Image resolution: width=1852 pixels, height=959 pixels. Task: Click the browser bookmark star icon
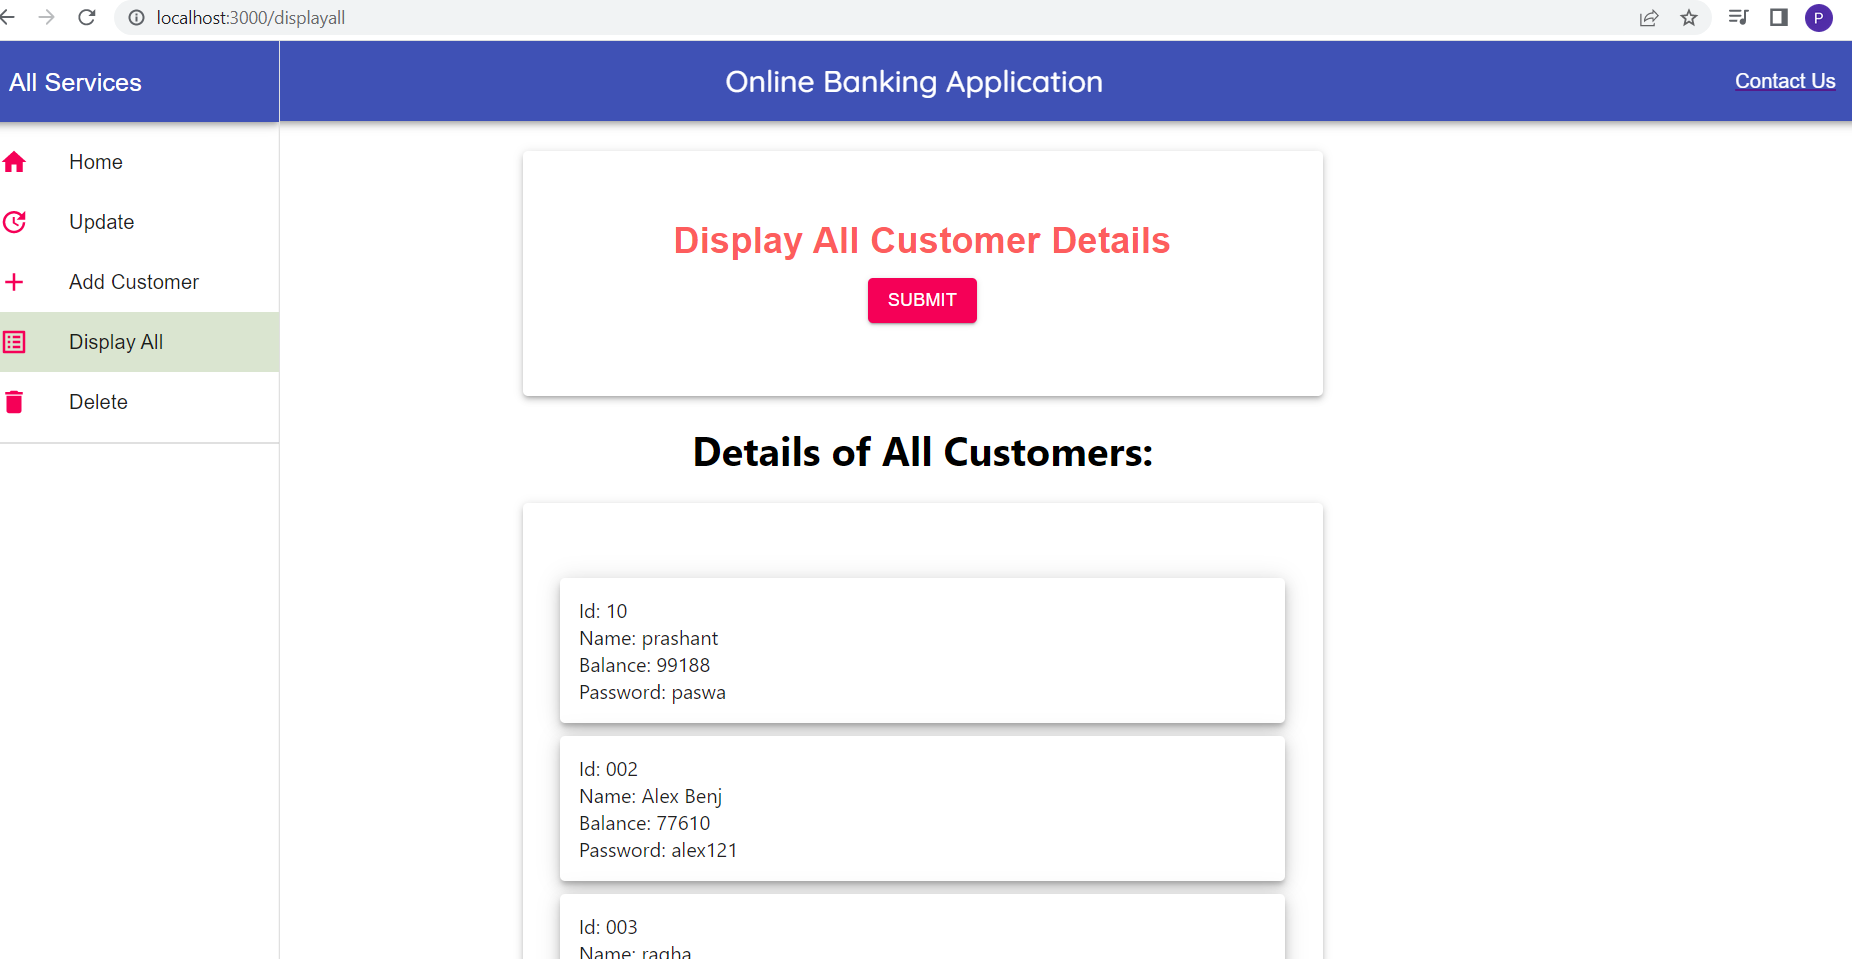coord(1689,17)
